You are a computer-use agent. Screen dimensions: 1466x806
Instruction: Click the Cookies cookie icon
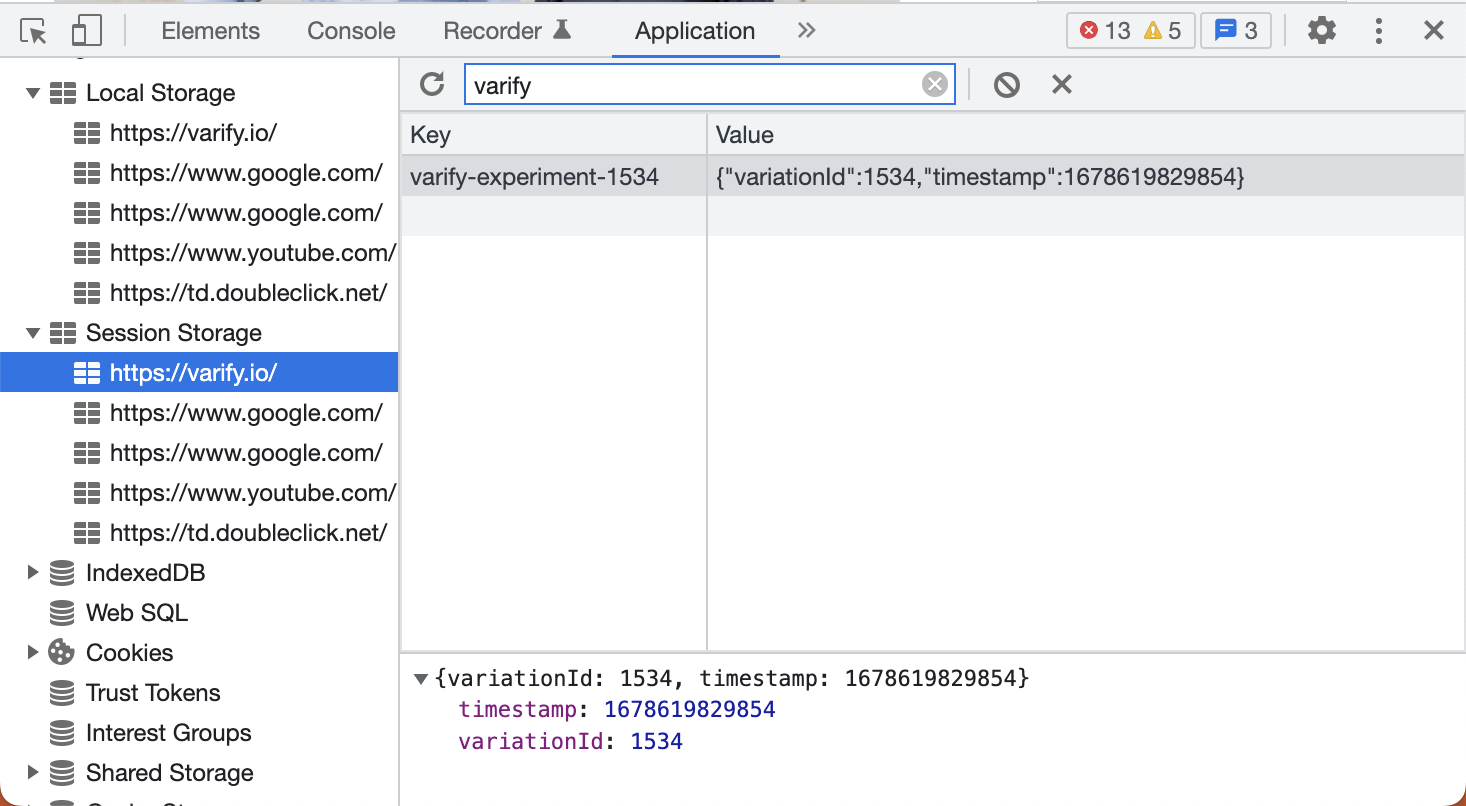click(62, 653)
